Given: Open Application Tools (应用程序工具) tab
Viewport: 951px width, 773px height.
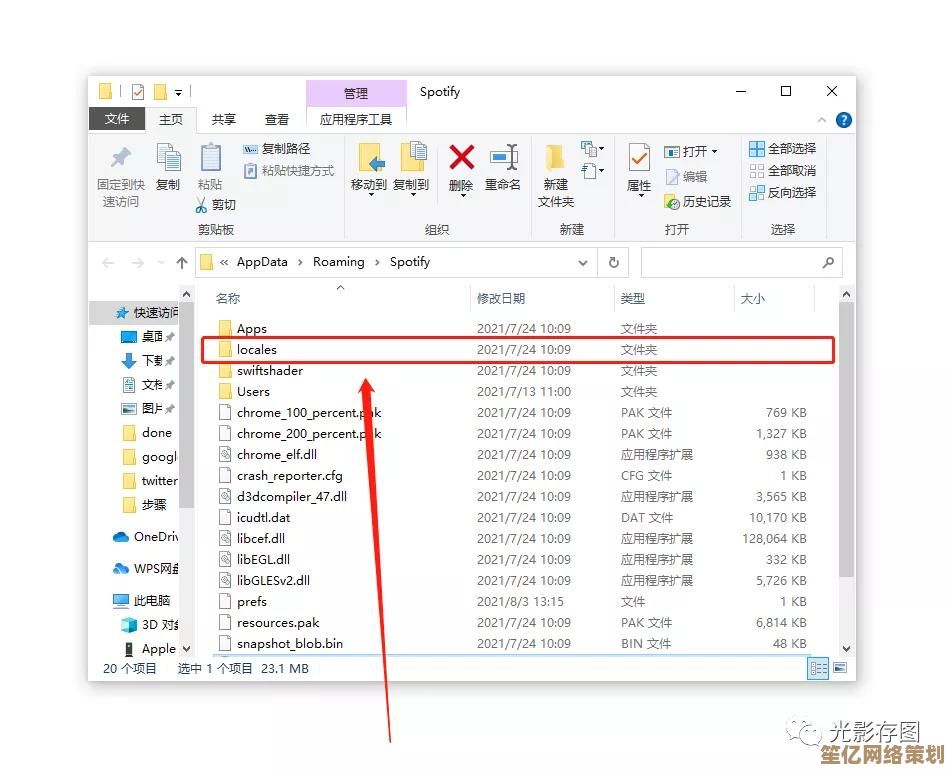Looking at the screenshot, I should (x=356, y=119).
